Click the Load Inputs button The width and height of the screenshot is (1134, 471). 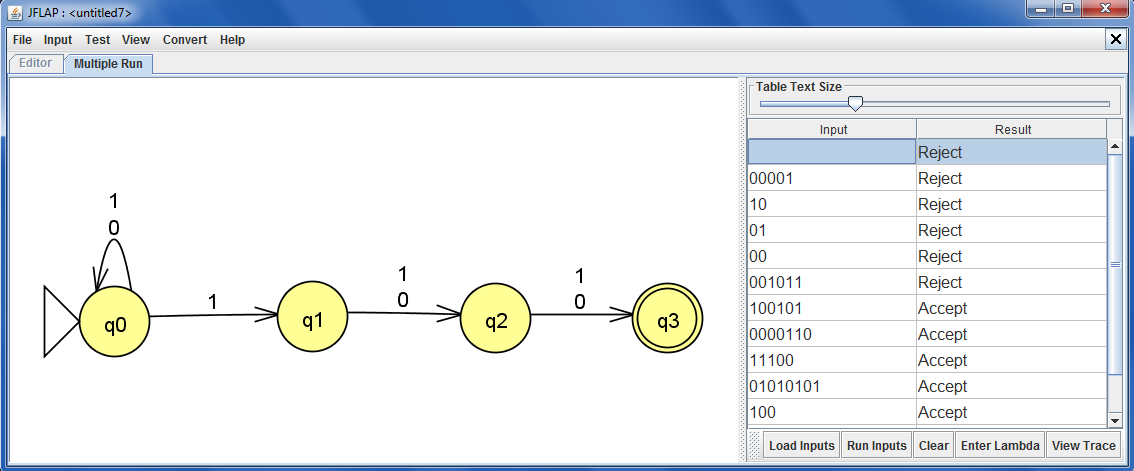(x=801, y=446)
